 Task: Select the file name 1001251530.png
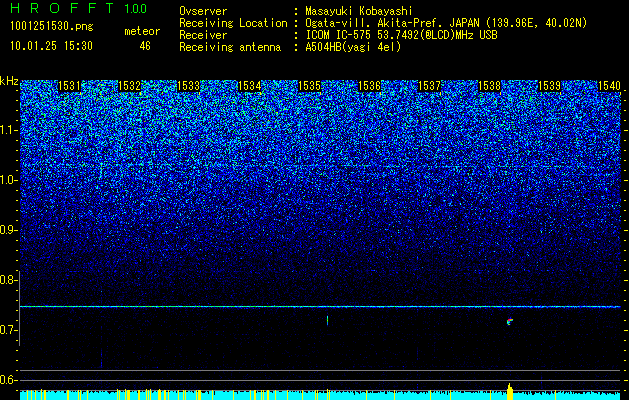pos(52,27)
